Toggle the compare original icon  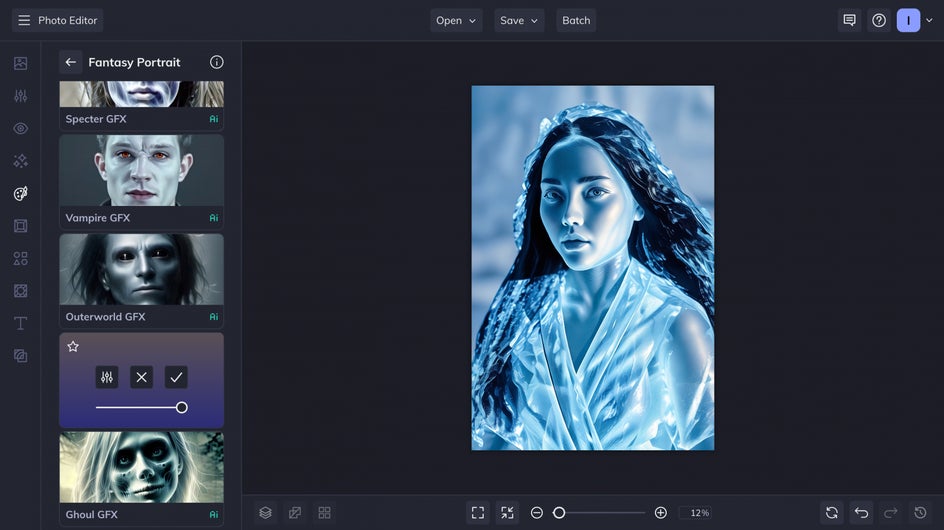point(295,513)
